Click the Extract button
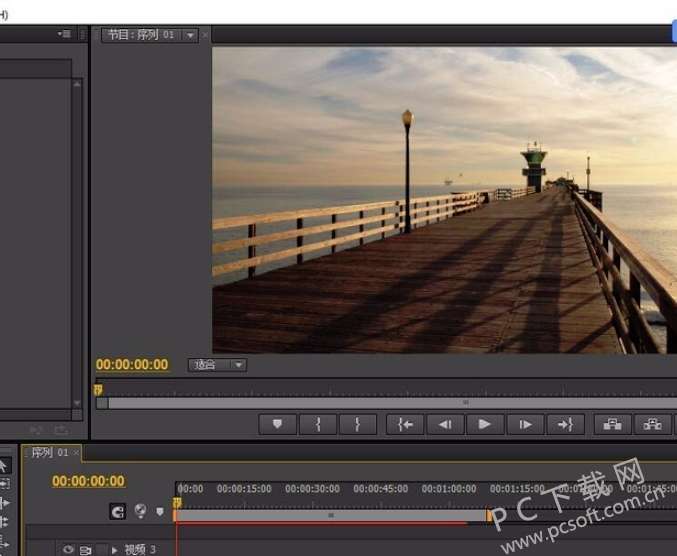 653,424
